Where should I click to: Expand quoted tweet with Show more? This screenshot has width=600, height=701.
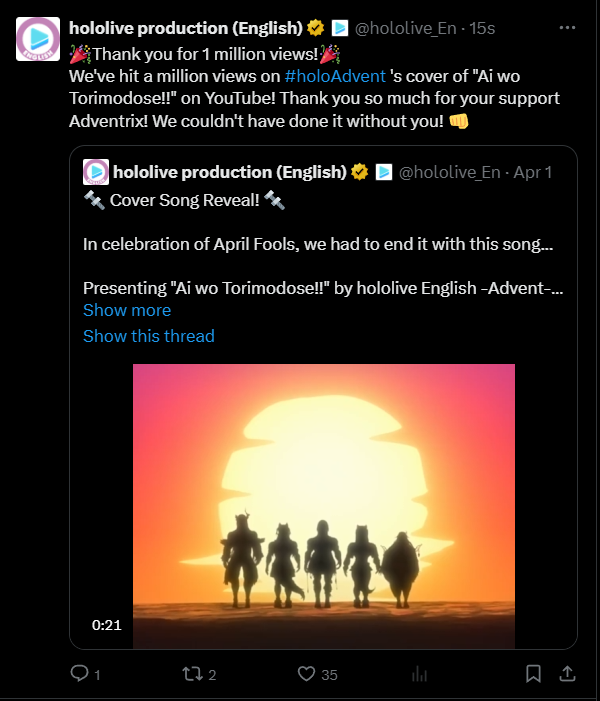(x=127, y=310)
